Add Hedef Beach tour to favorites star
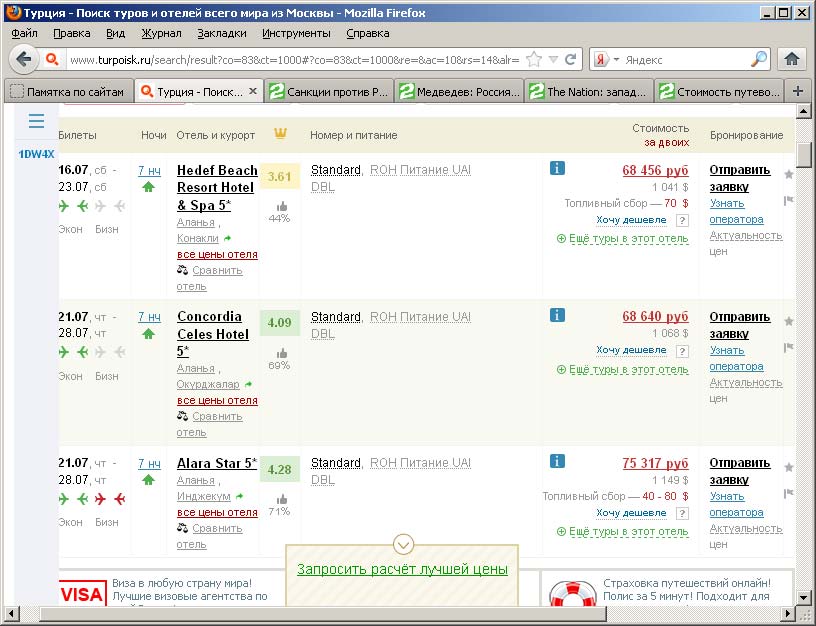This screenshot has height=626, width=816. (x=789, y=174)
